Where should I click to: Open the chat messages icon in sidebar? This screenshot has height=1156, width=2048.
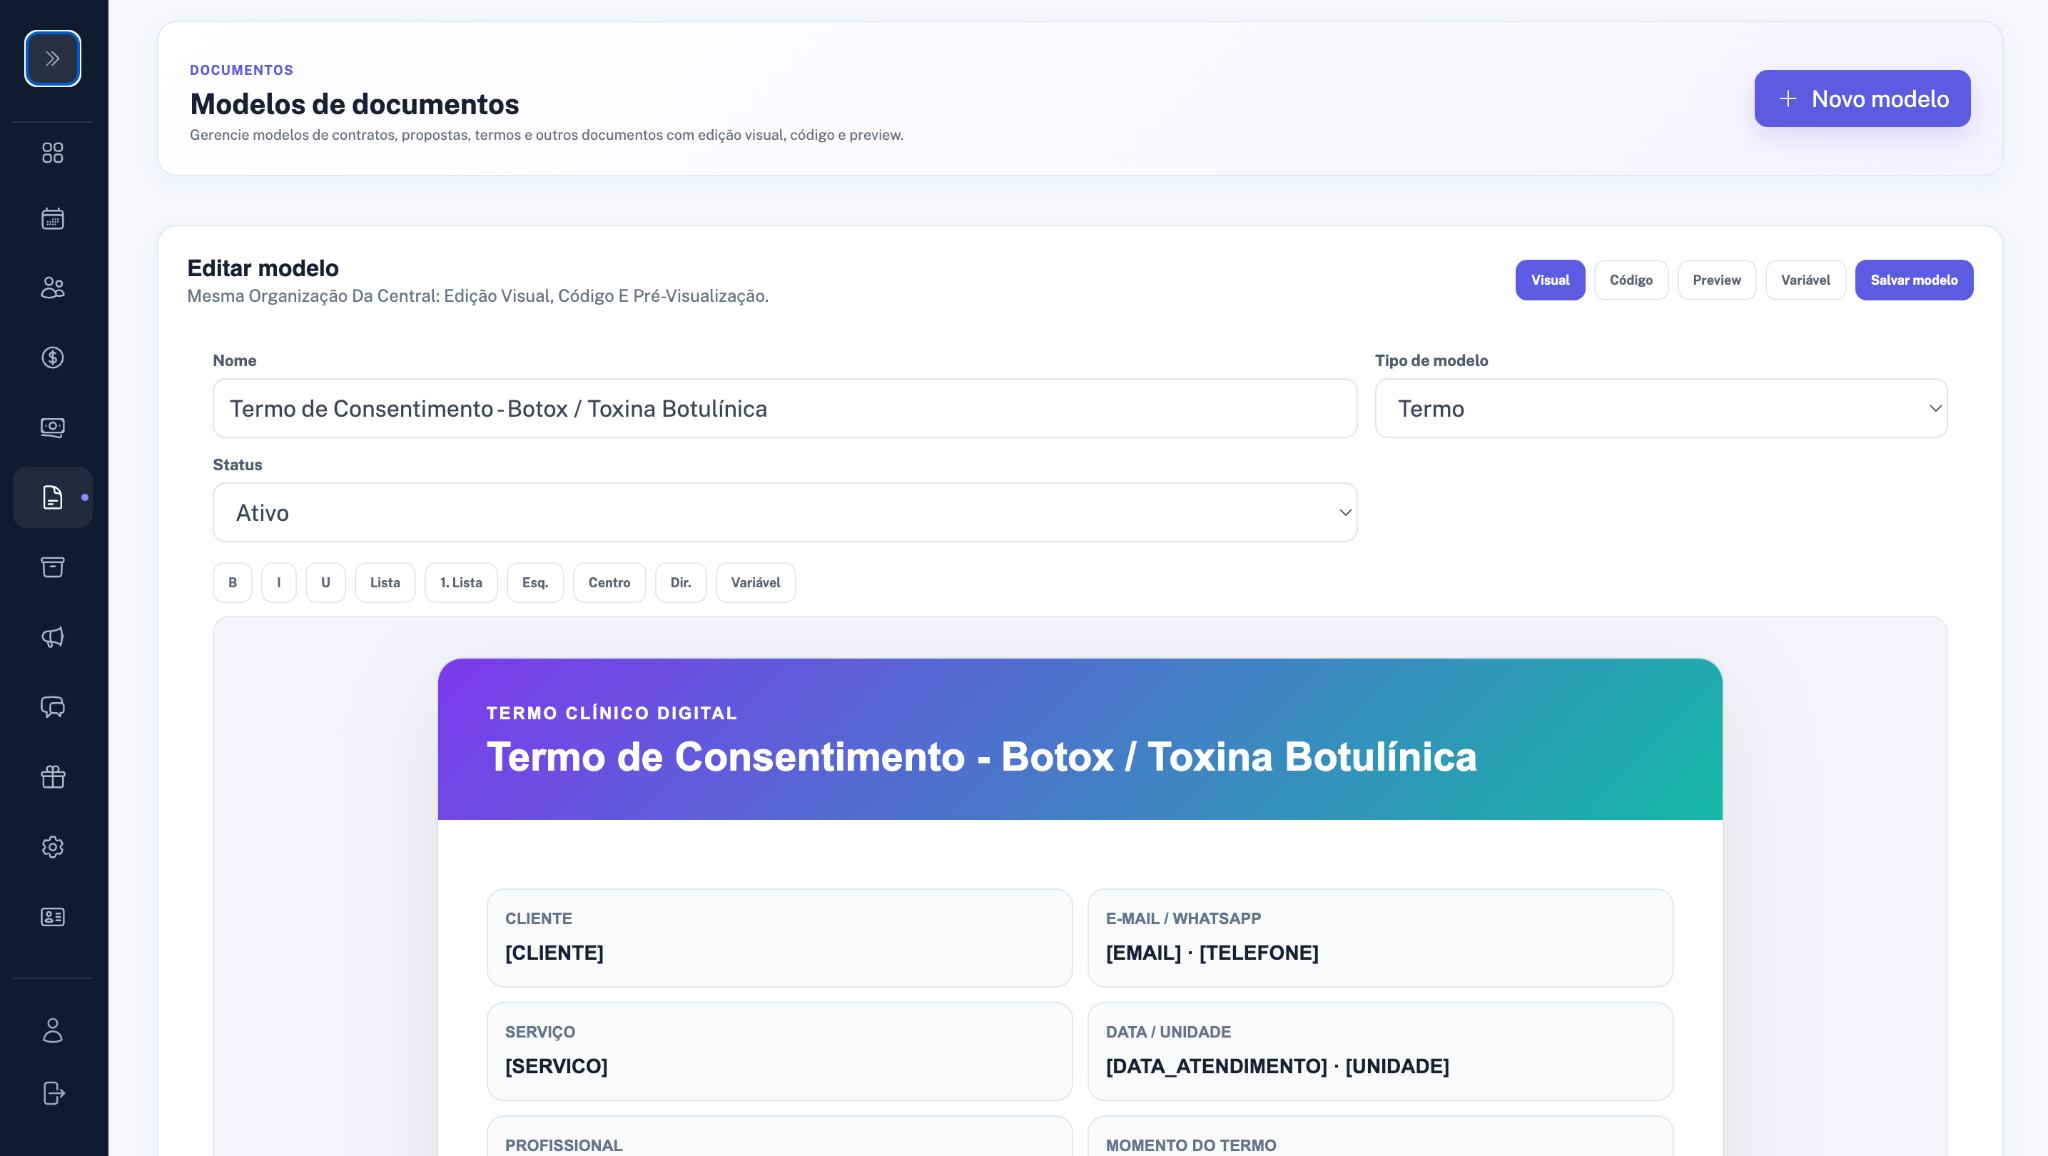[53, 707]
